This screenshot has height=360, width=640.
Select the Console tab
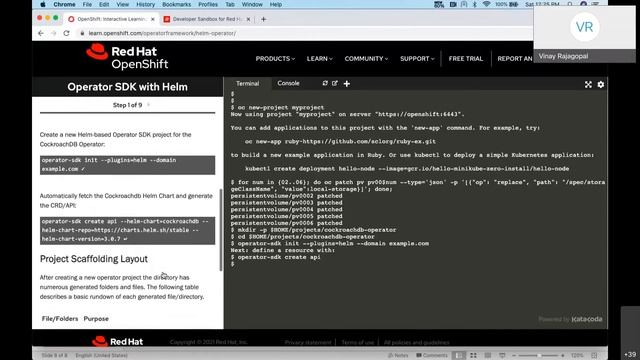(x=288, y=83)
